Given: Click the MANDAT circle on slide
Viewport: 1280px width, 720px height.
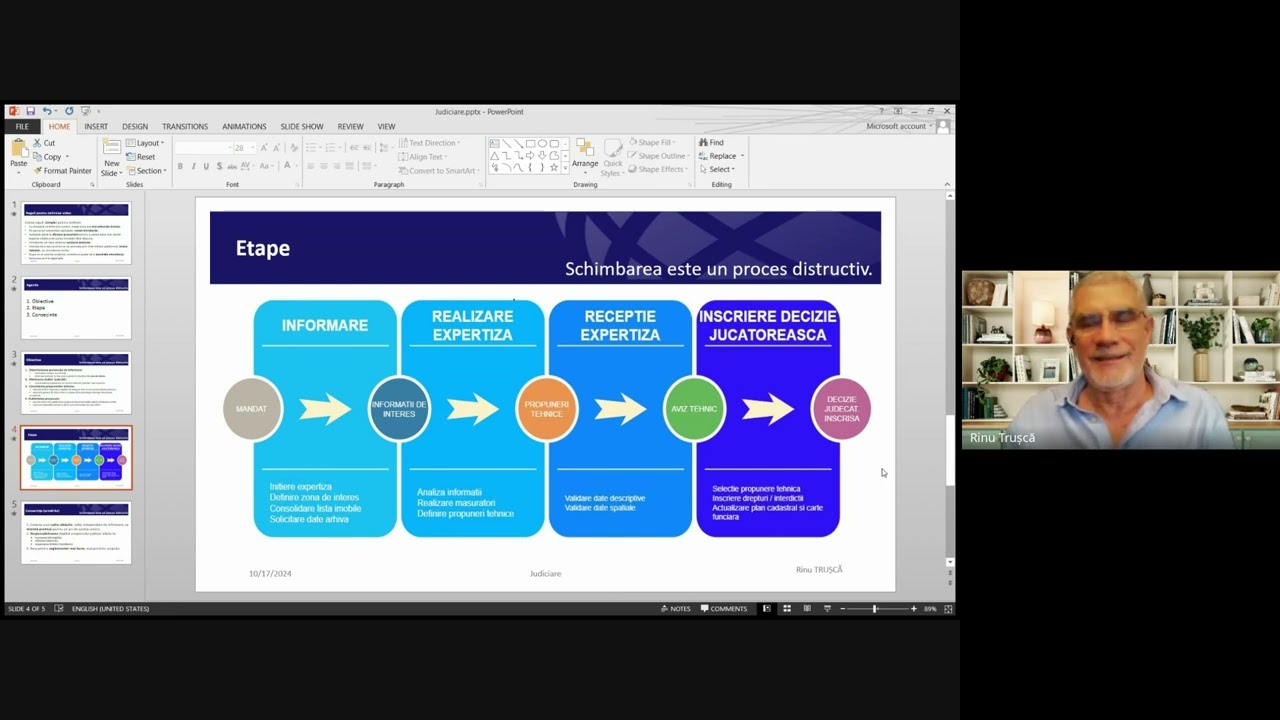Looking at the screenshot, I should click(x=252, y=409).
